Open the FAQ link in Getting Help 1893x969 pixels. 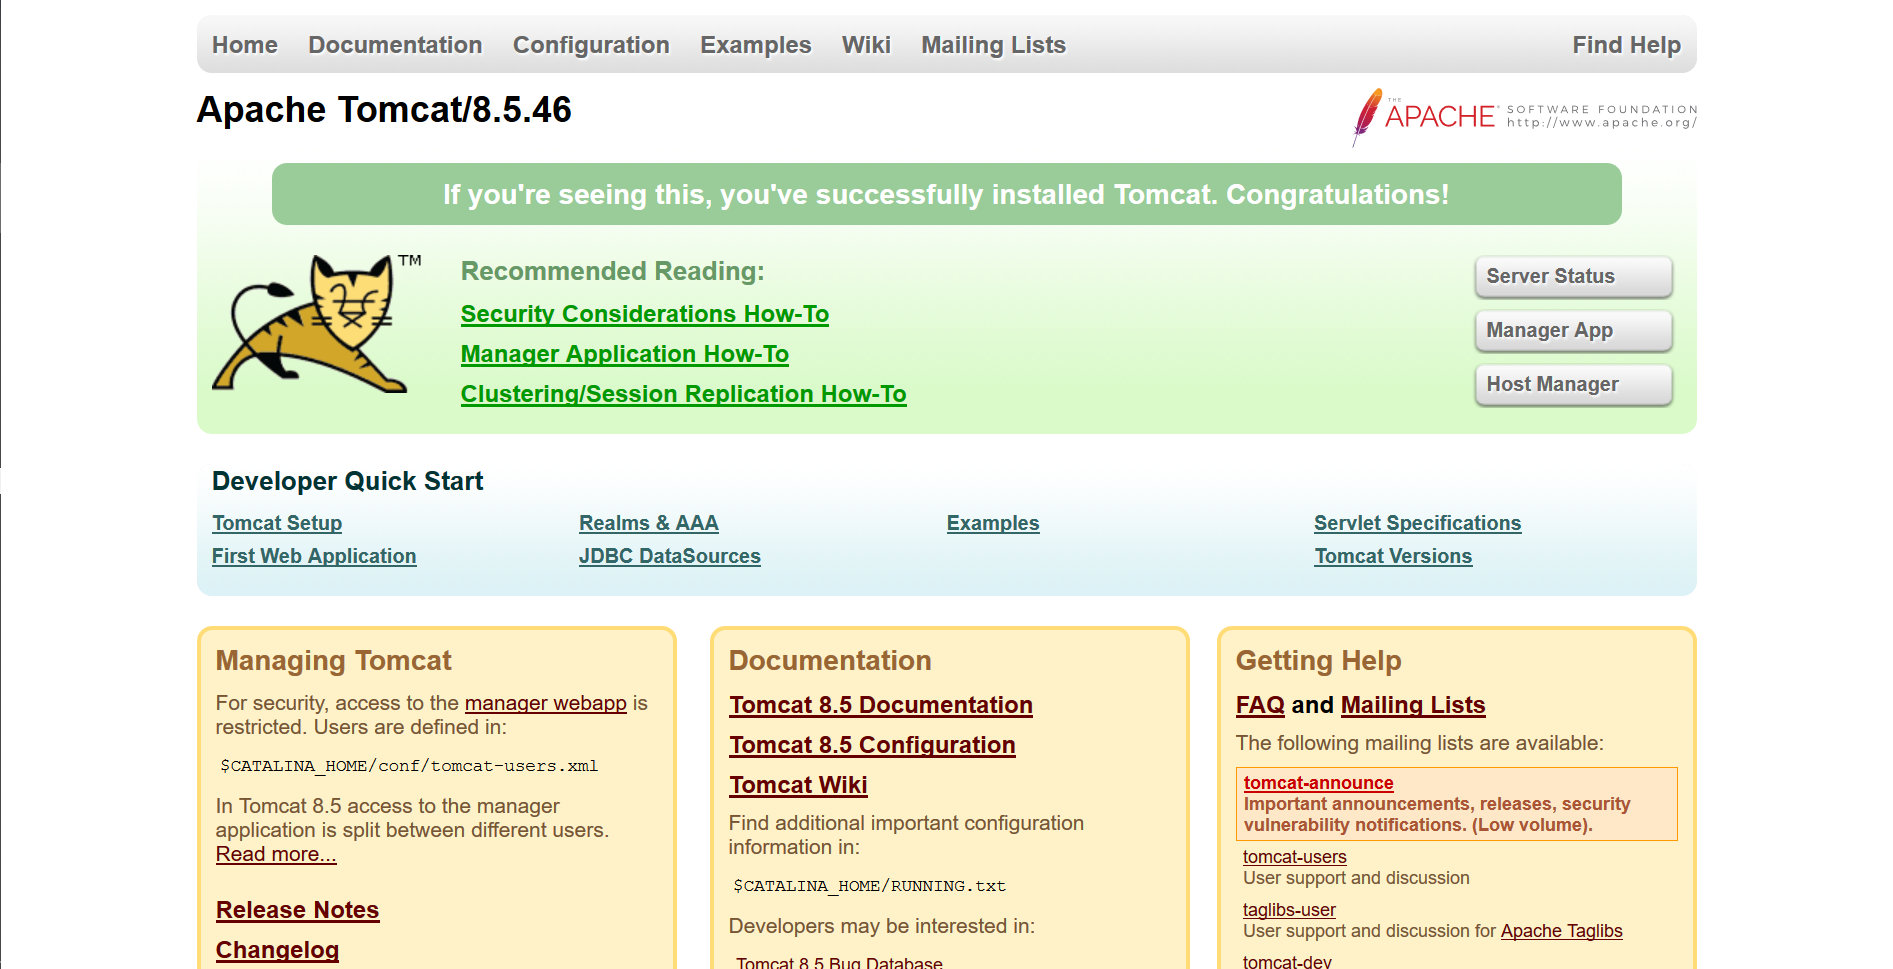tap(1260, 705)
